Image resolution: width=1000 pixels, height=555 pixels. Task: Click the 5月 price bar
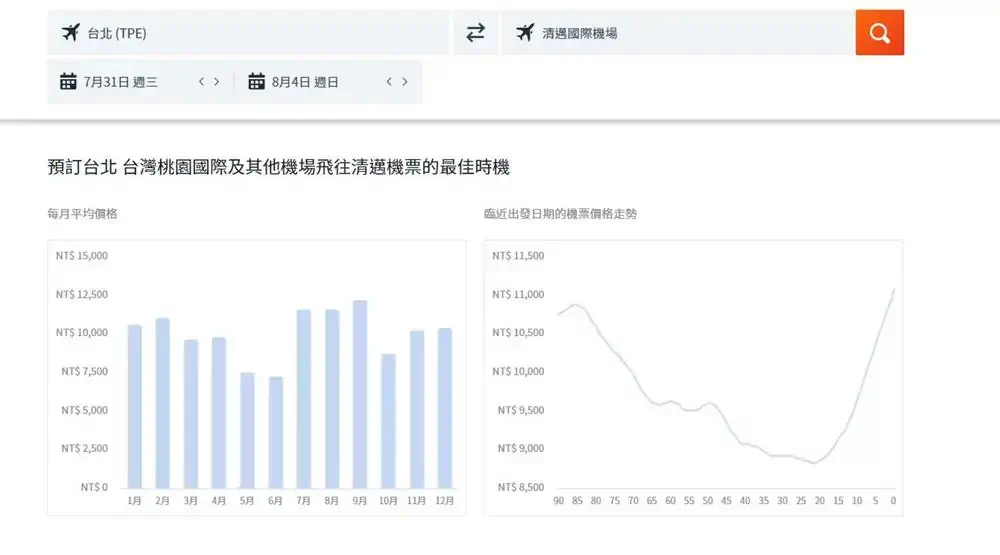point(247,430)
